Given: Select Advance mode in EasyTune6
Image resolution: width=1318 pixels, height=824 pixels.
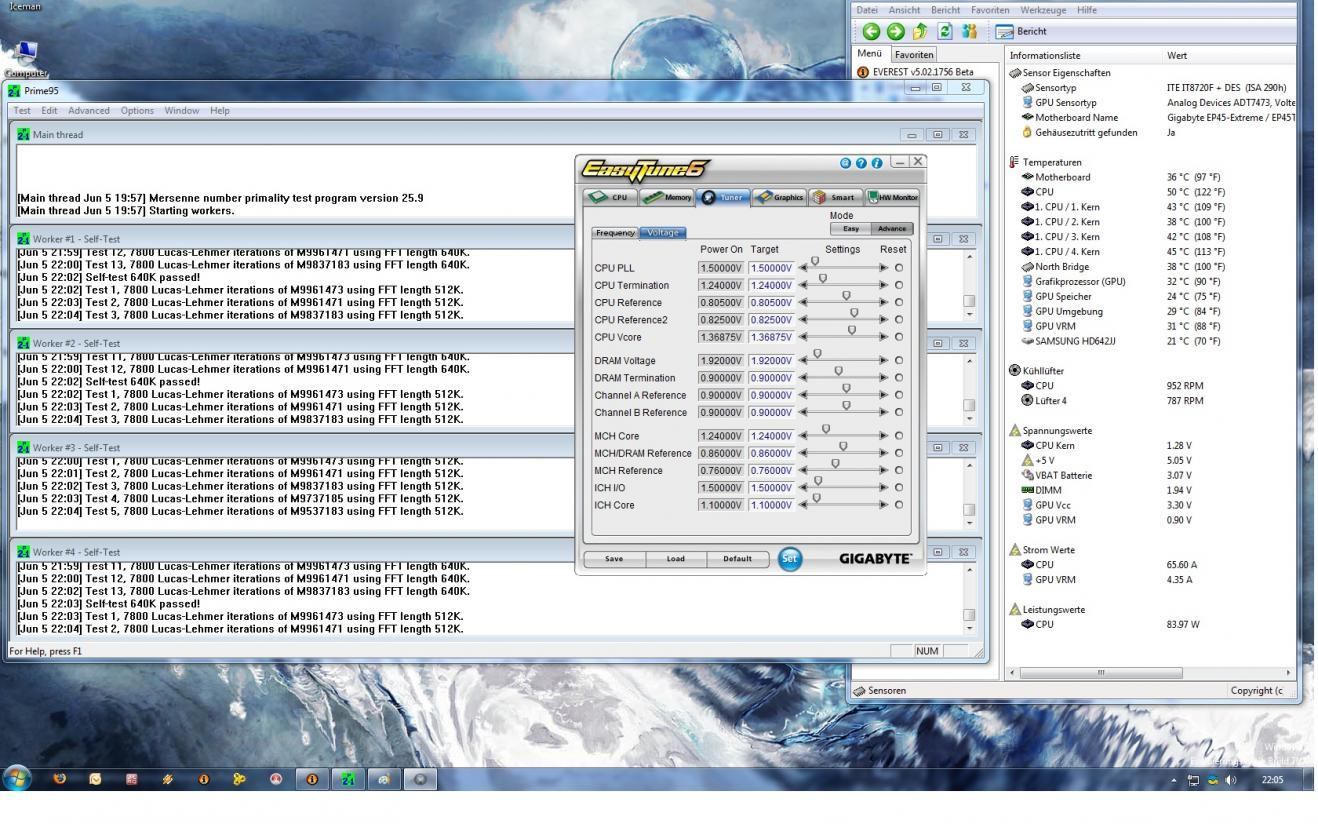Looking at the screenshot, I should pos(892,229).
